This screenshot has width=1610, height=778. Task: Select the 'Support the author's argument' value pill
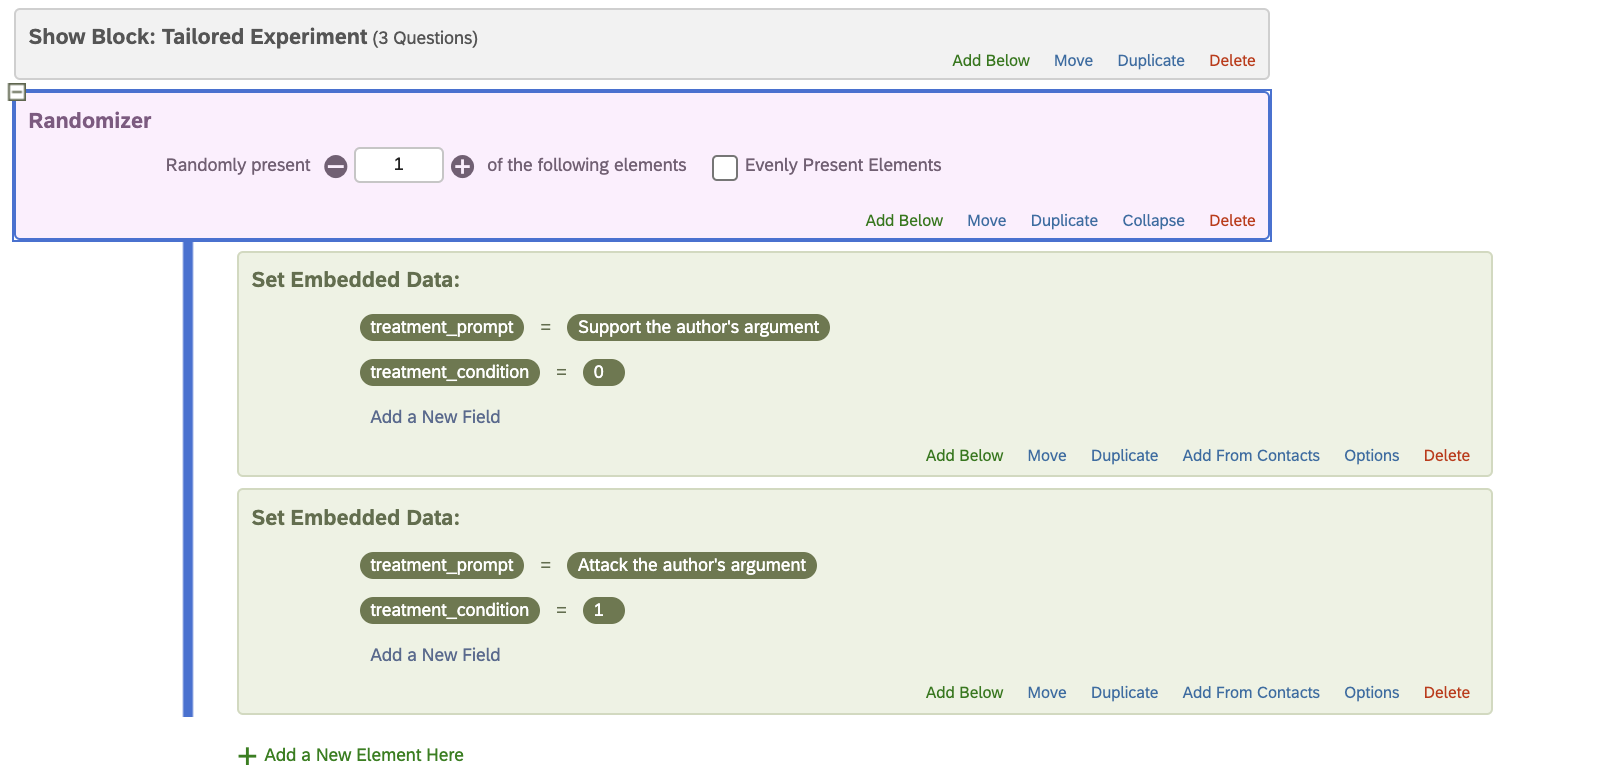pos(698,328)
